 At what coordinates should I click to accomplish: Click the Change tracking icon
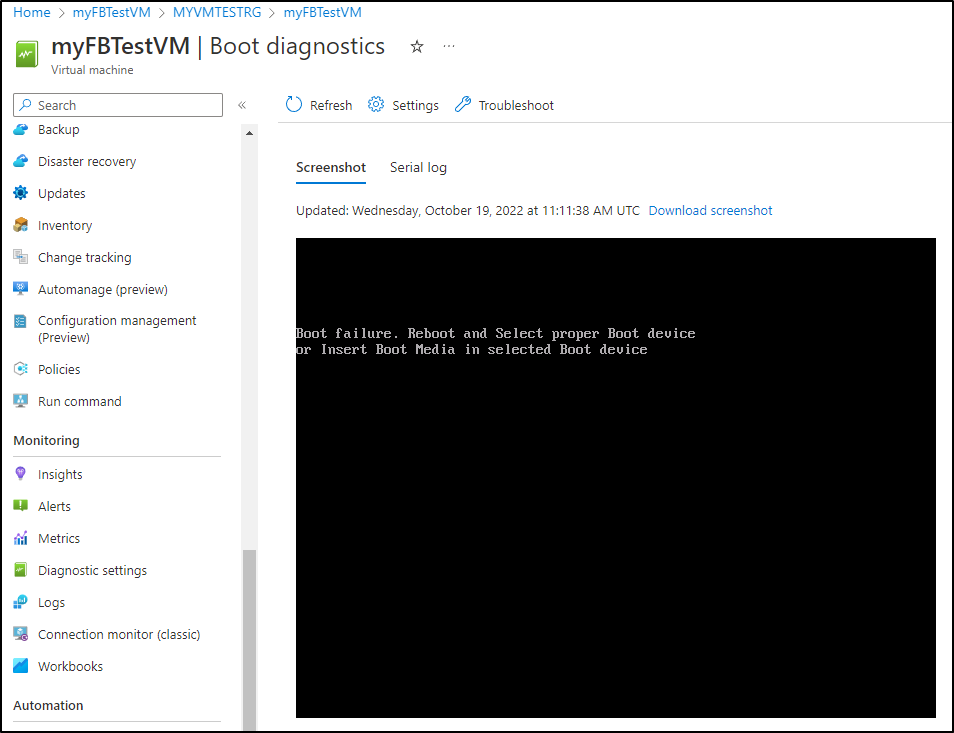(21, 257)
